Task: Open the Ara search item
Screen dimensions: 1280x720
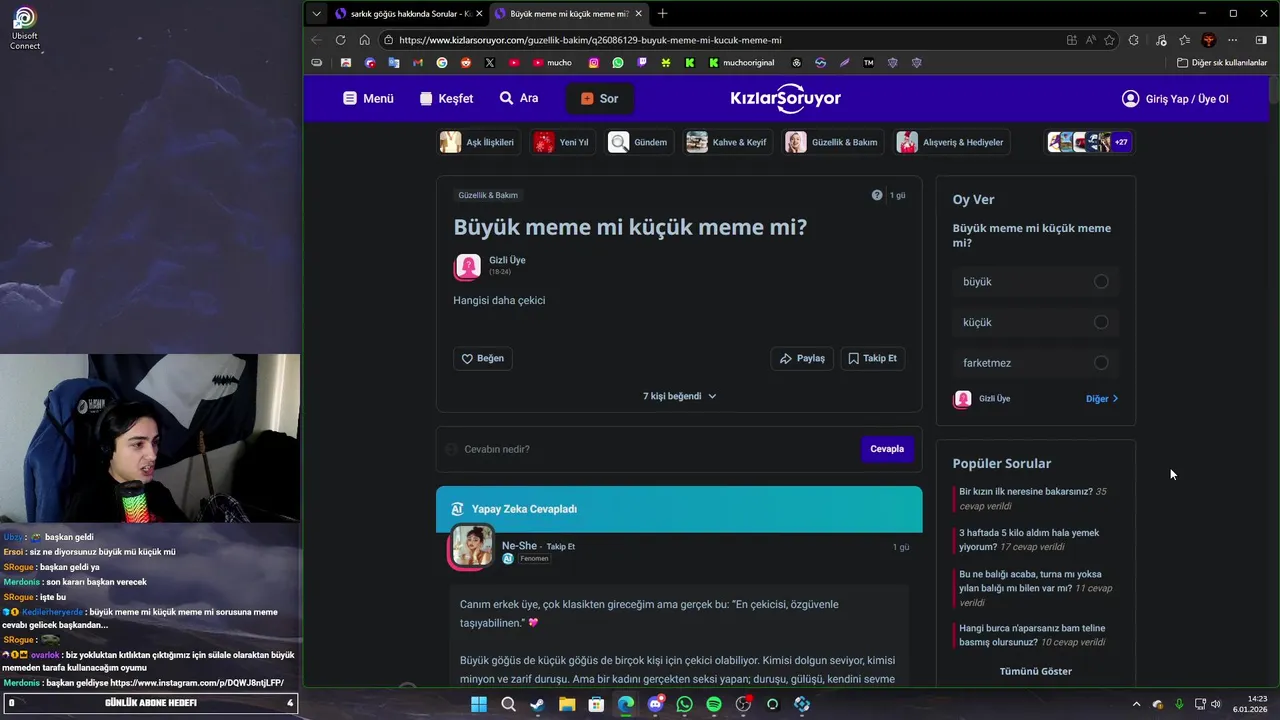Action: click(x=519, y=98)
